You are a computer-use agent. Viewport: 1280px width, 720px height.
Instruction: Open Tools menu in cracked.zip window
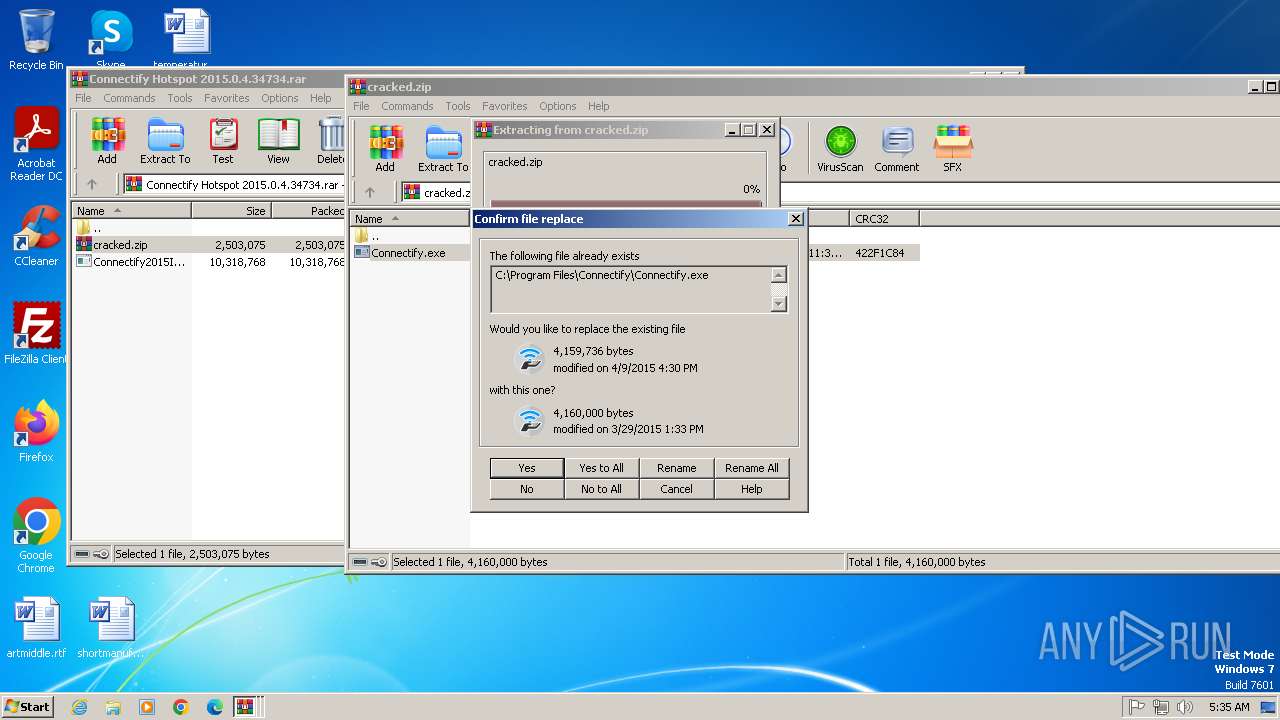tap(458, 106)
